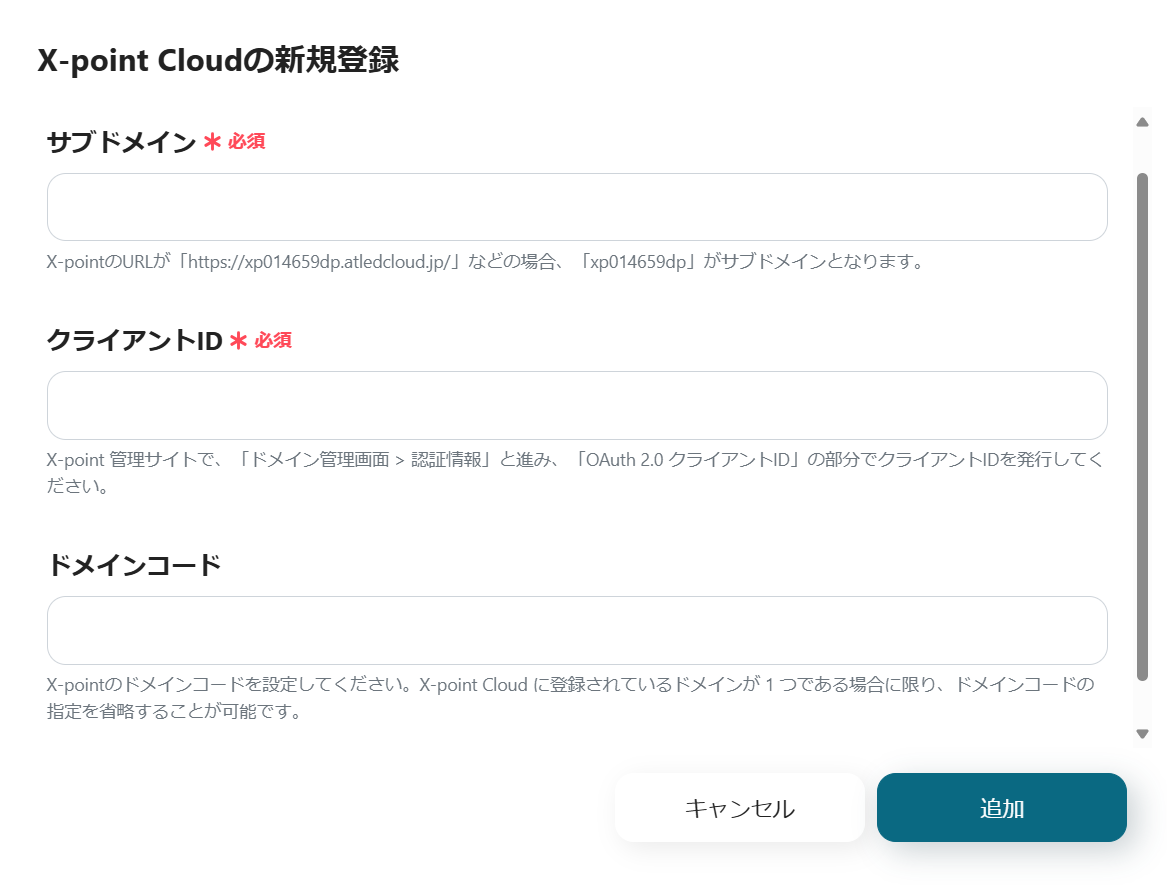This screenshot has width=1167, height=885.
Task: Click the subdomain URL example help text
Action: [484, 263]
